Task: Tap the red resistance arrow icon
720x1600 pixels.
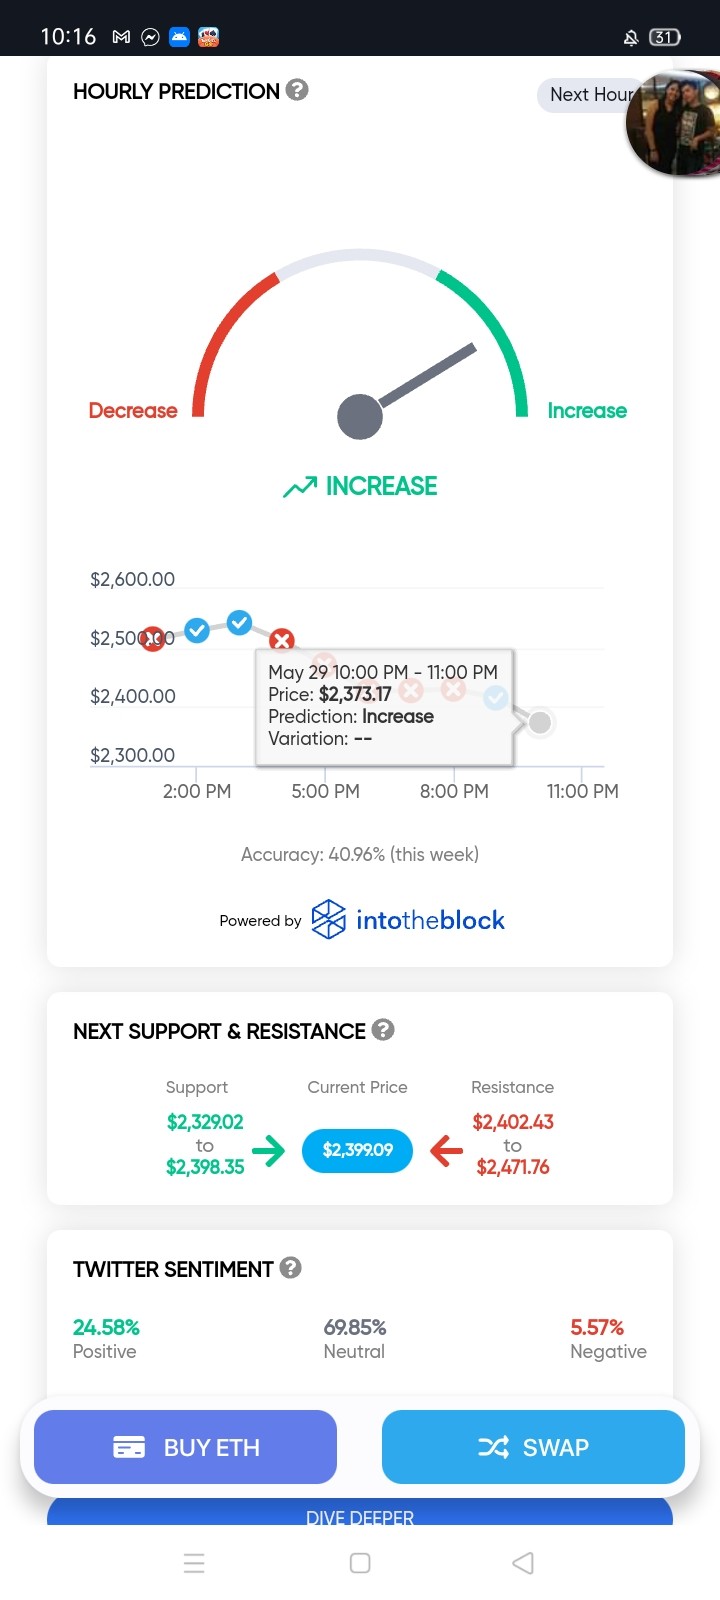Action: [x=446, y=1151]
